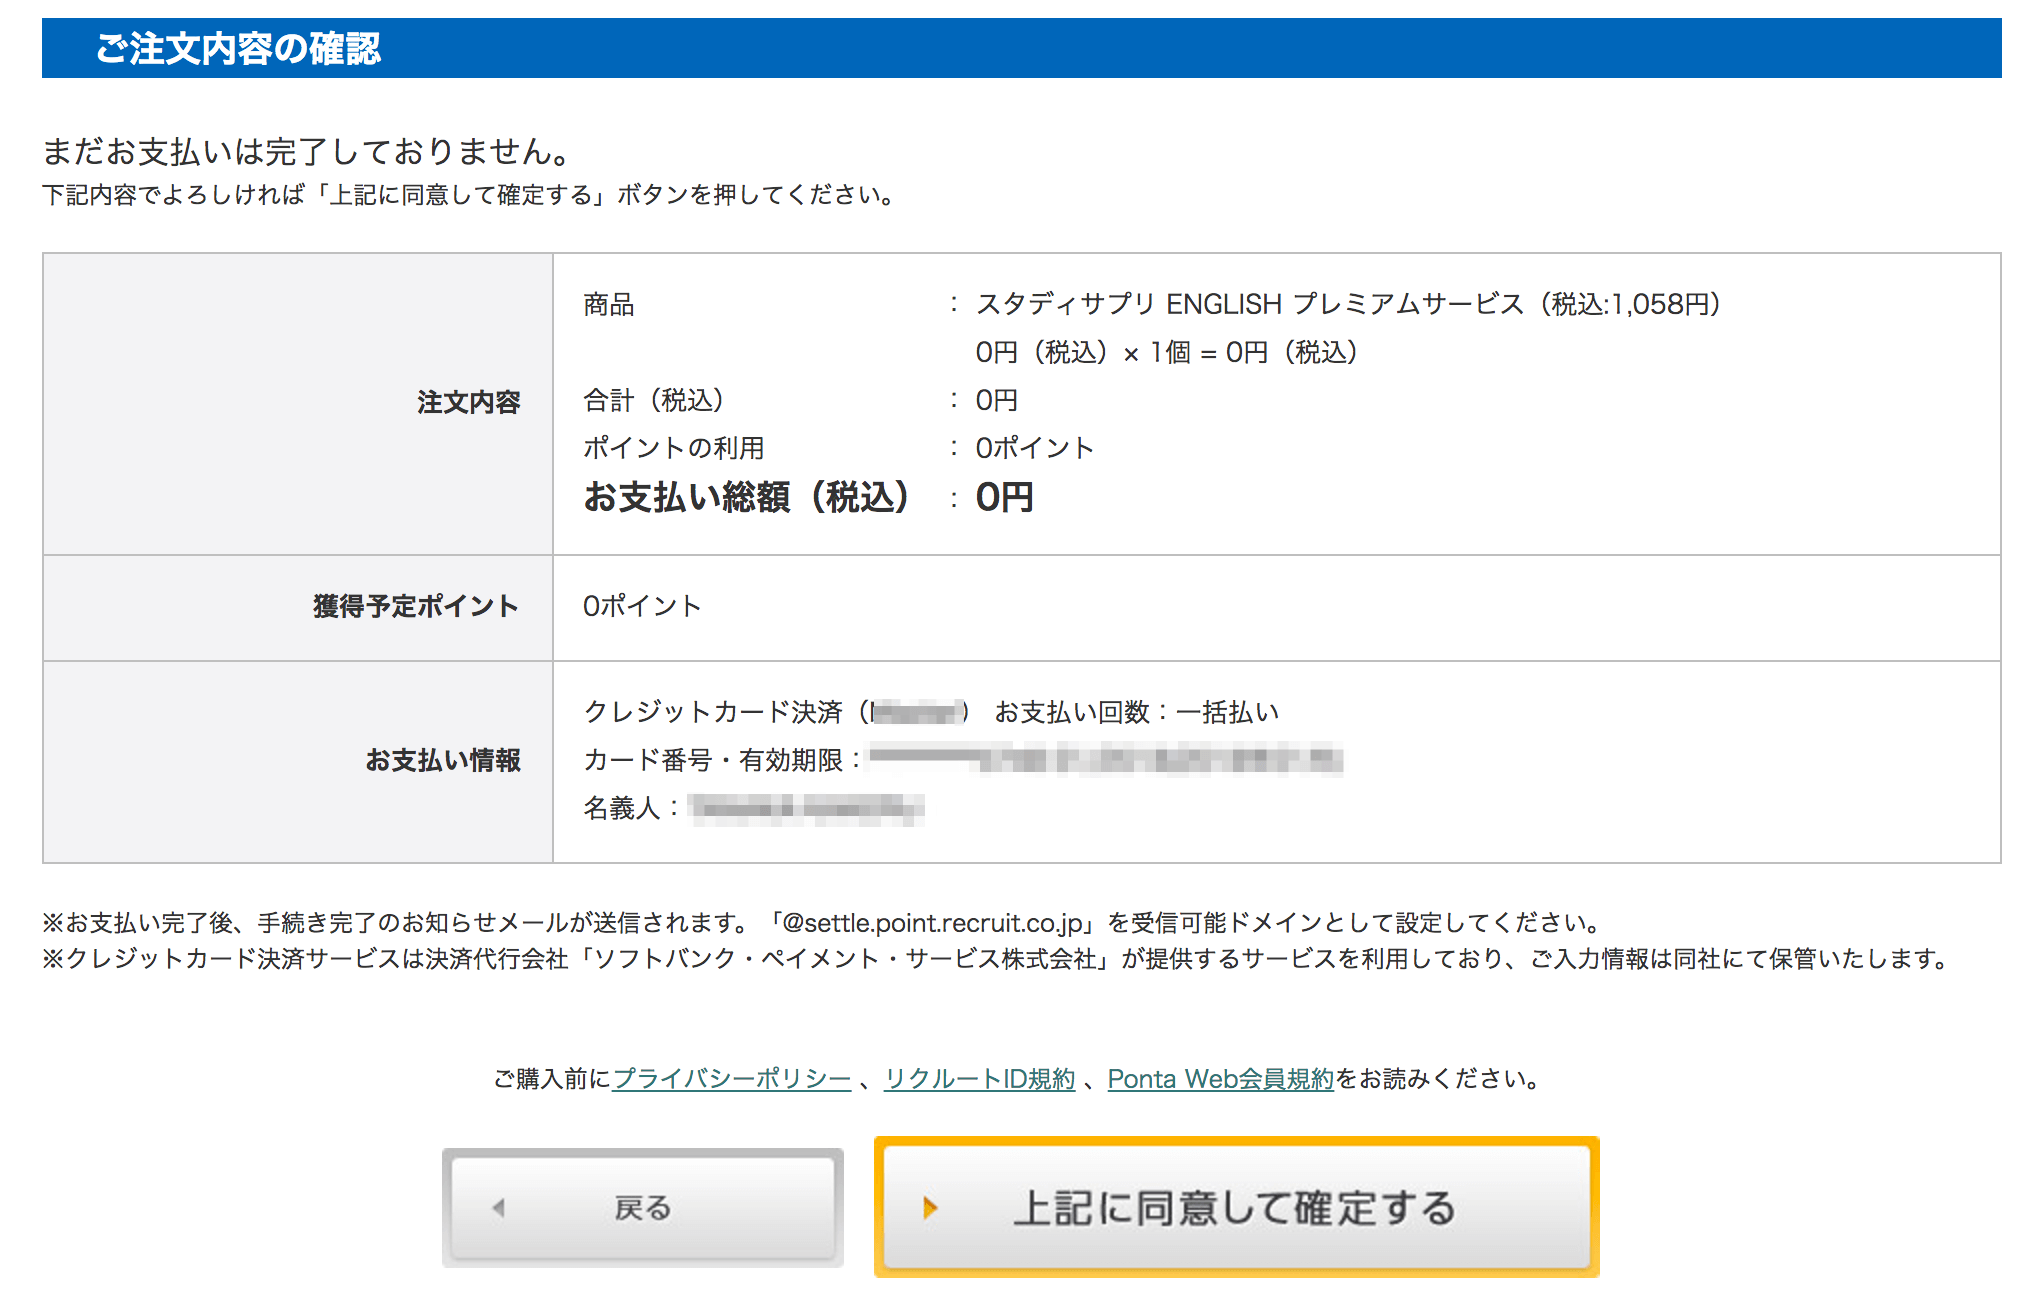The width and height of the screenshot is (2026, 1312).
Task: Click the orange arrow on confirm button
Action: coord(930,1207)
